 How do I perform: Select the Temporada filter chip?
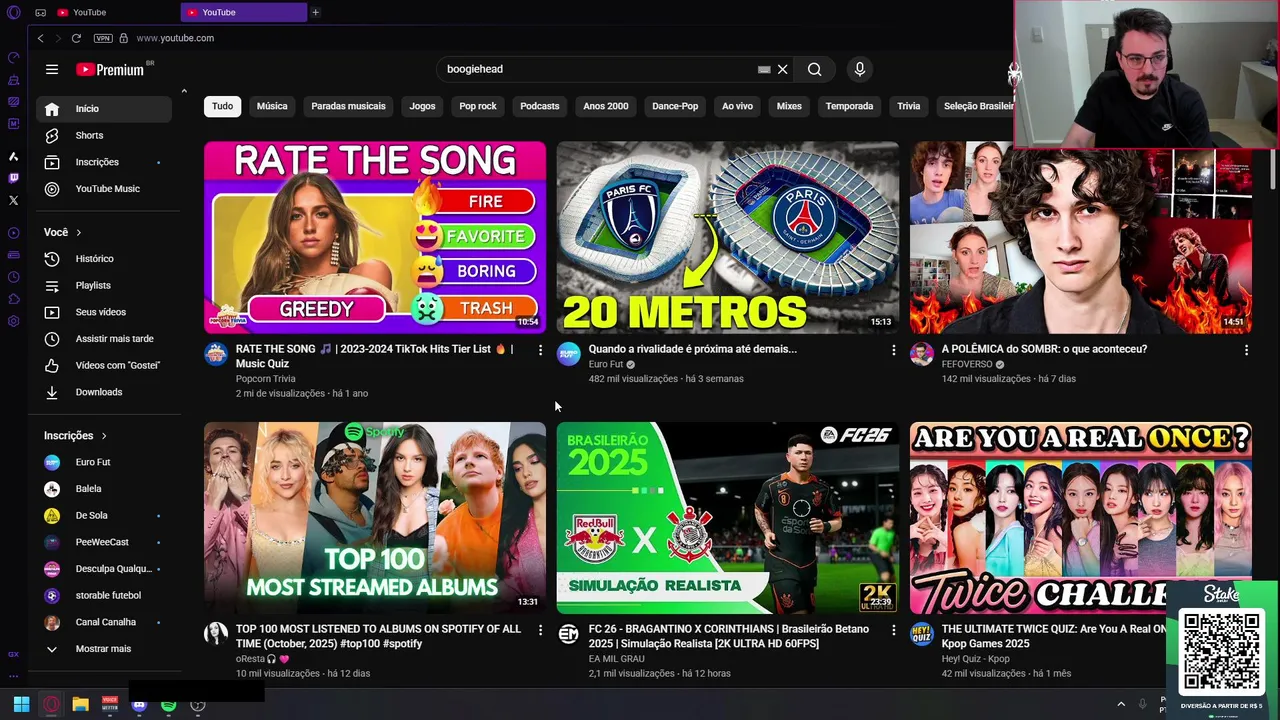[849, 106]
